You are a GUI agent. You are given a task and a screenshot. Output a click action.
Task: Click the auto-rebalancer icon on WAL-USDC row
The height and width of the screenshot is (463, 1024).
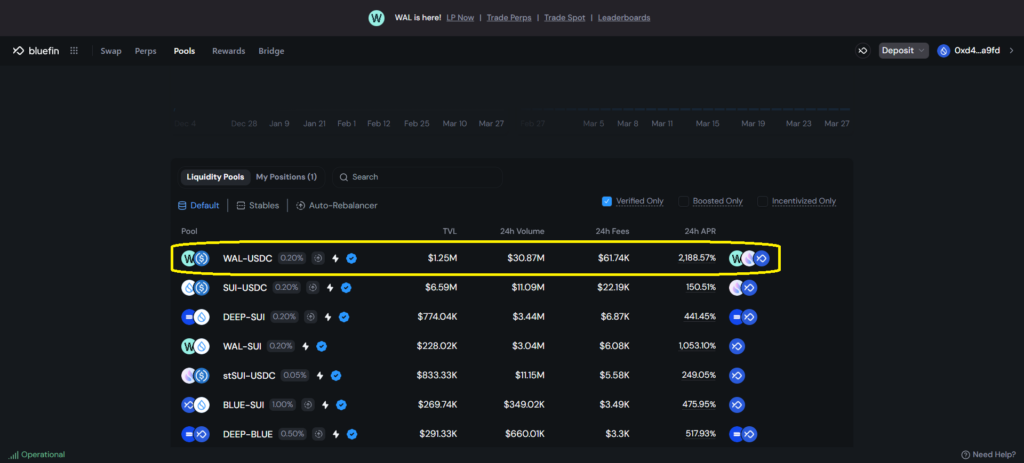coord(317,258)
